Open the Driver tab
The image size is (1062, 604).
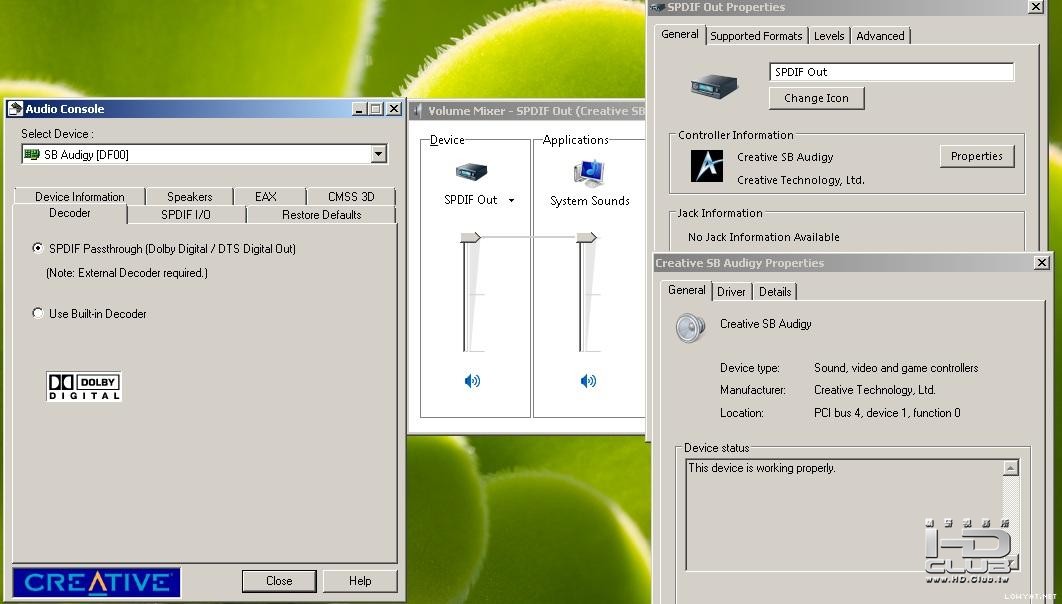click(x=731, y=292)
